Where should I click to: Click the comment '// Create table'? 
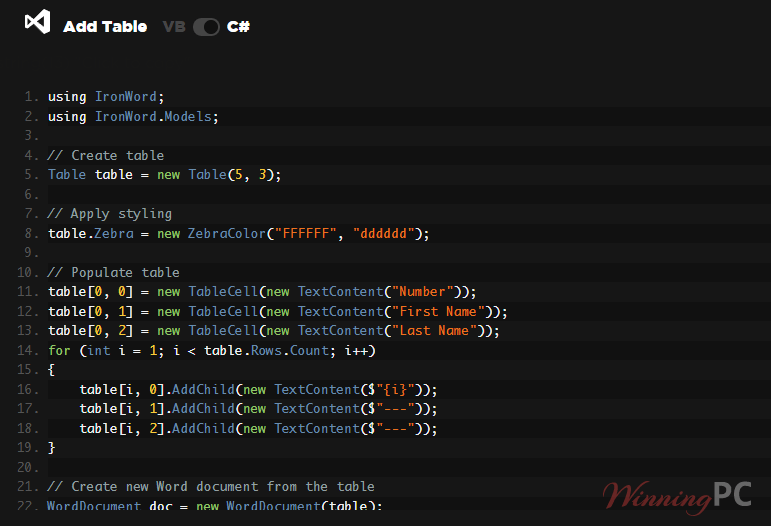[x=106, y=155]
